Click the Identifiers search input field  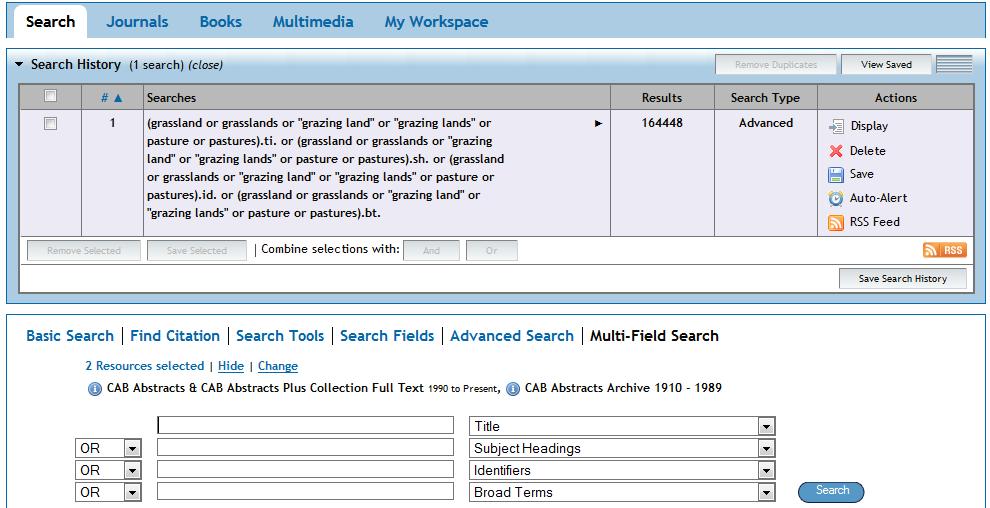(x=306, y=470)
